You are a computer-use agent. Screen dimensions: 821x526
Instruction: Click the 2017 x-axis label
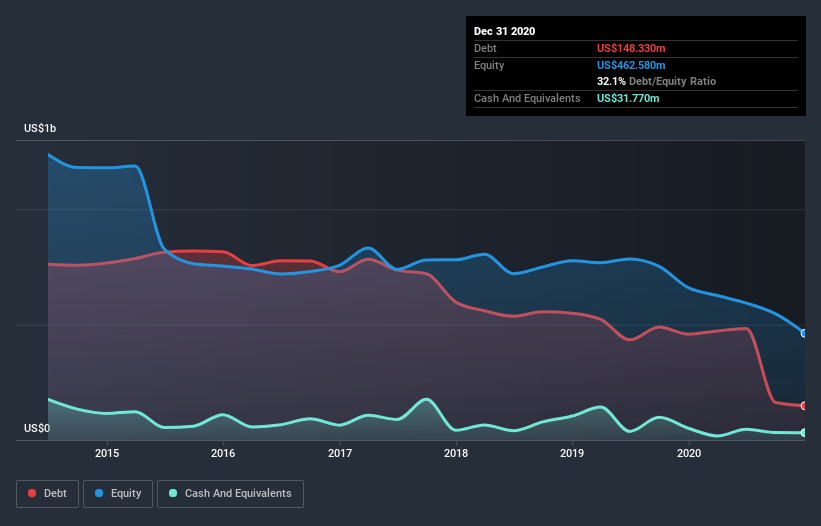click(340, 453)
